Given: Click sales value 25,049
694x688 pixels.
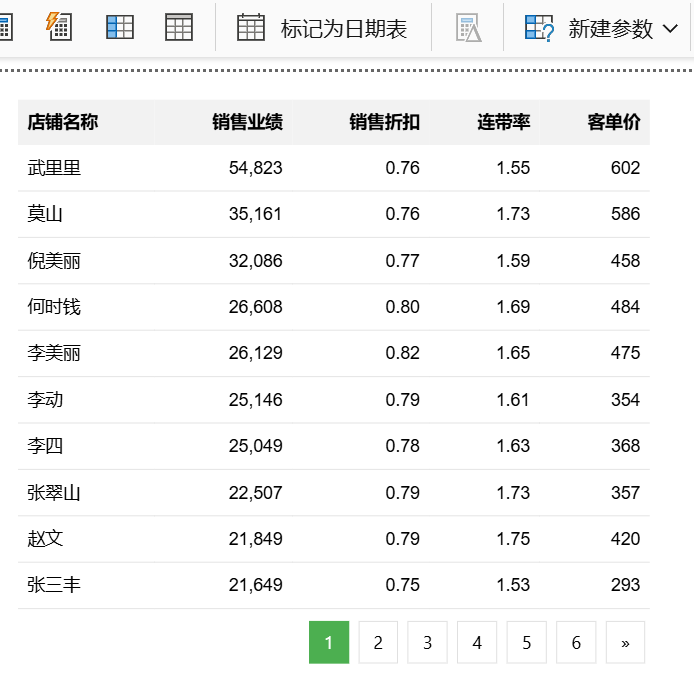Looking at the screenshot, I should point(255,446).
